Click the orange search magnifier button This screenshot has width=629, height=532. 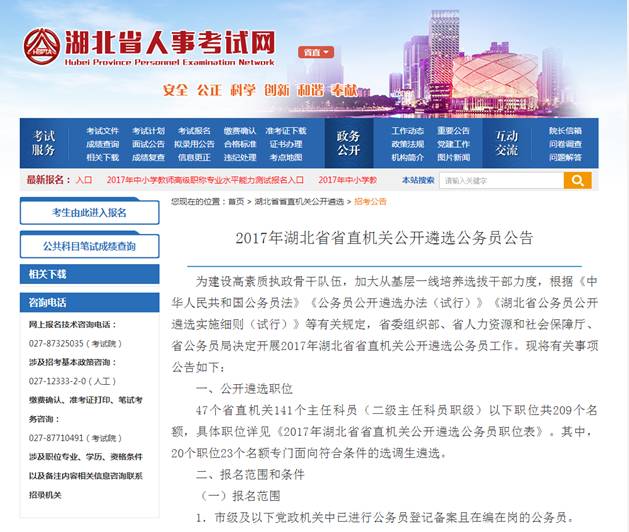[x=577, y=180]
